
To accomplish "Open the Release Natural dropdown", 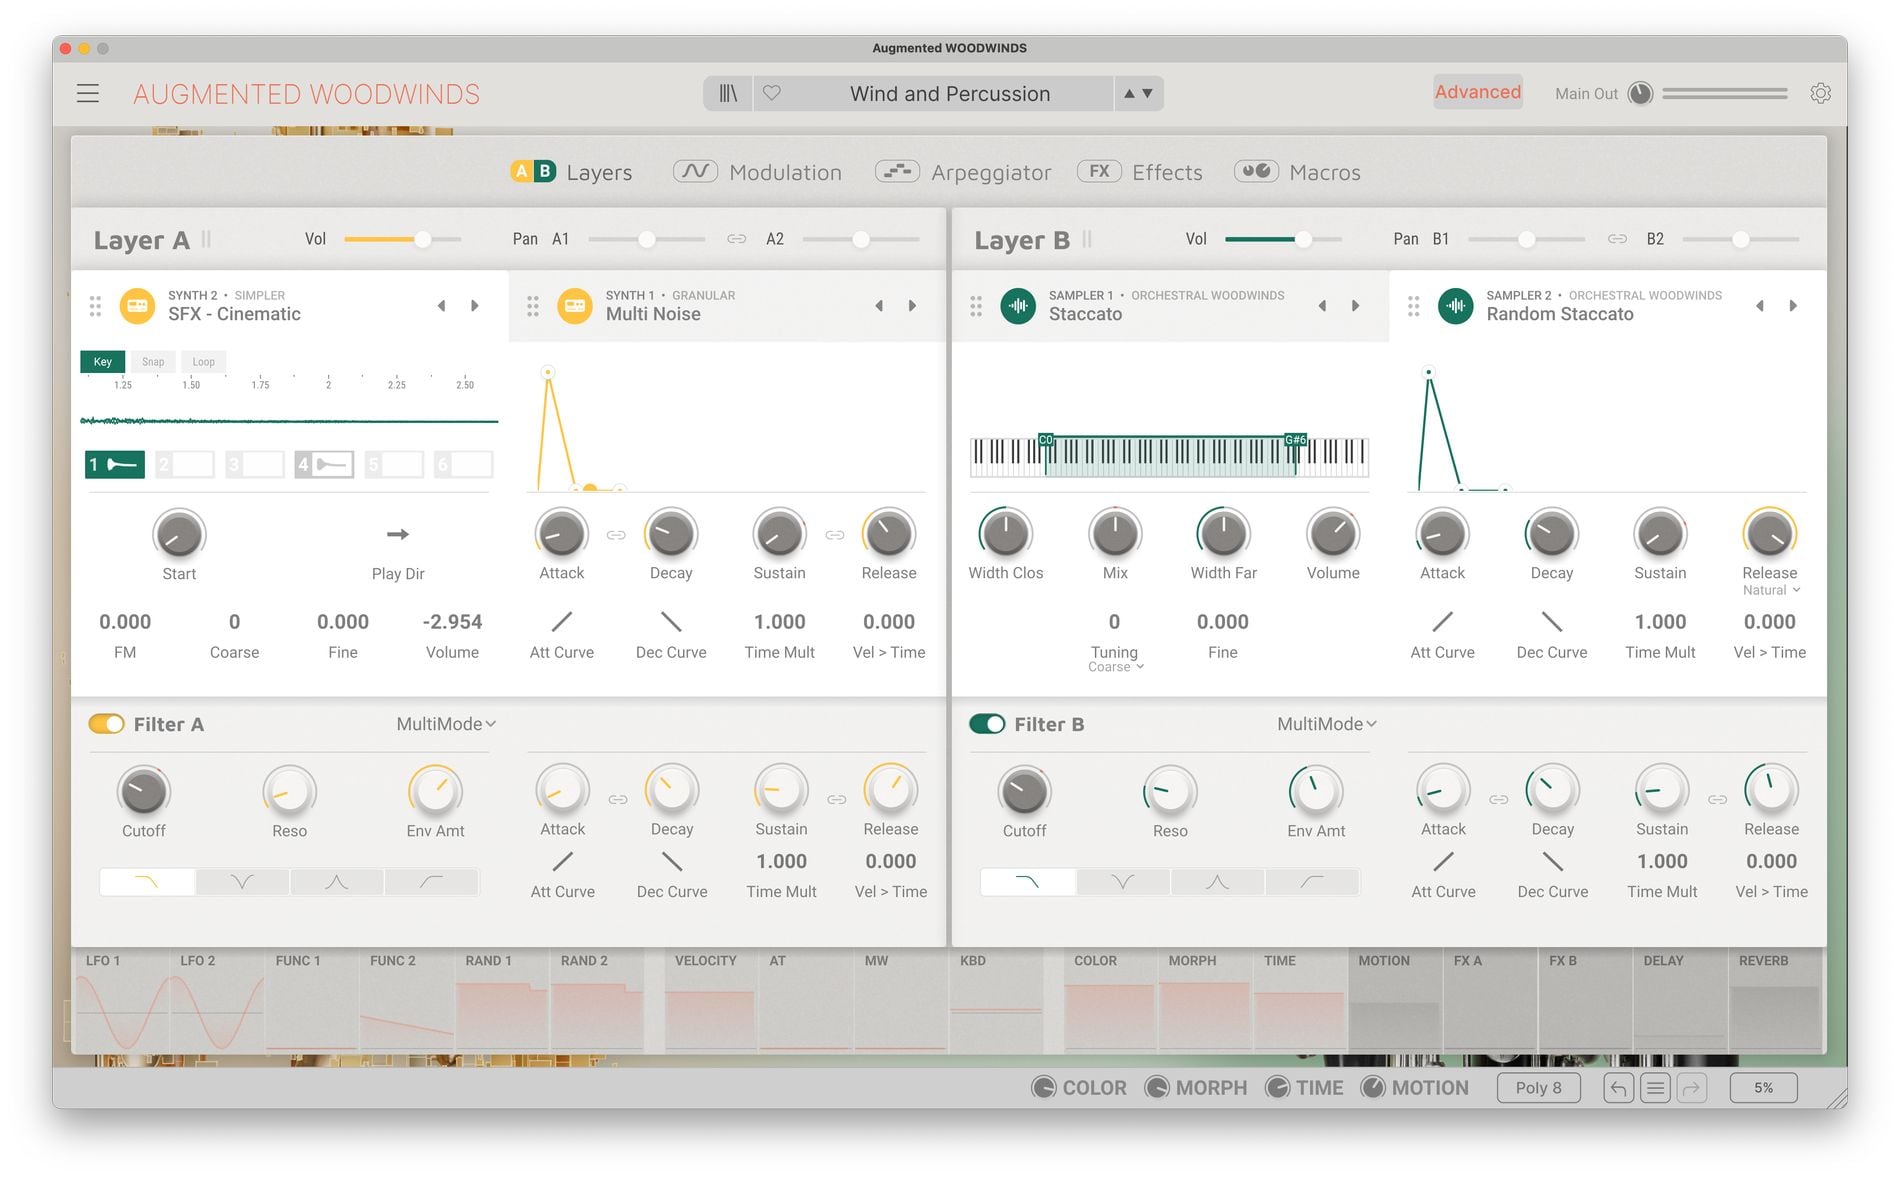I will coord(1771,590).
